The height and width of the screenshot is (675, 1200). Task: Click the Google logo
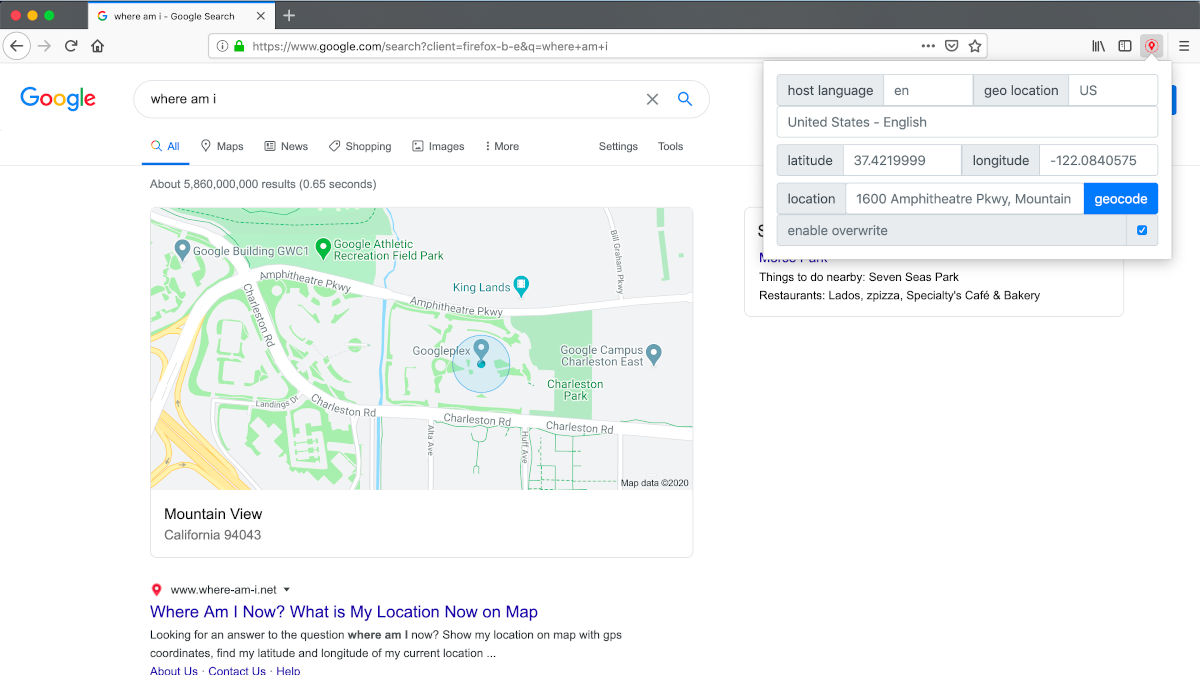point(58,98)
